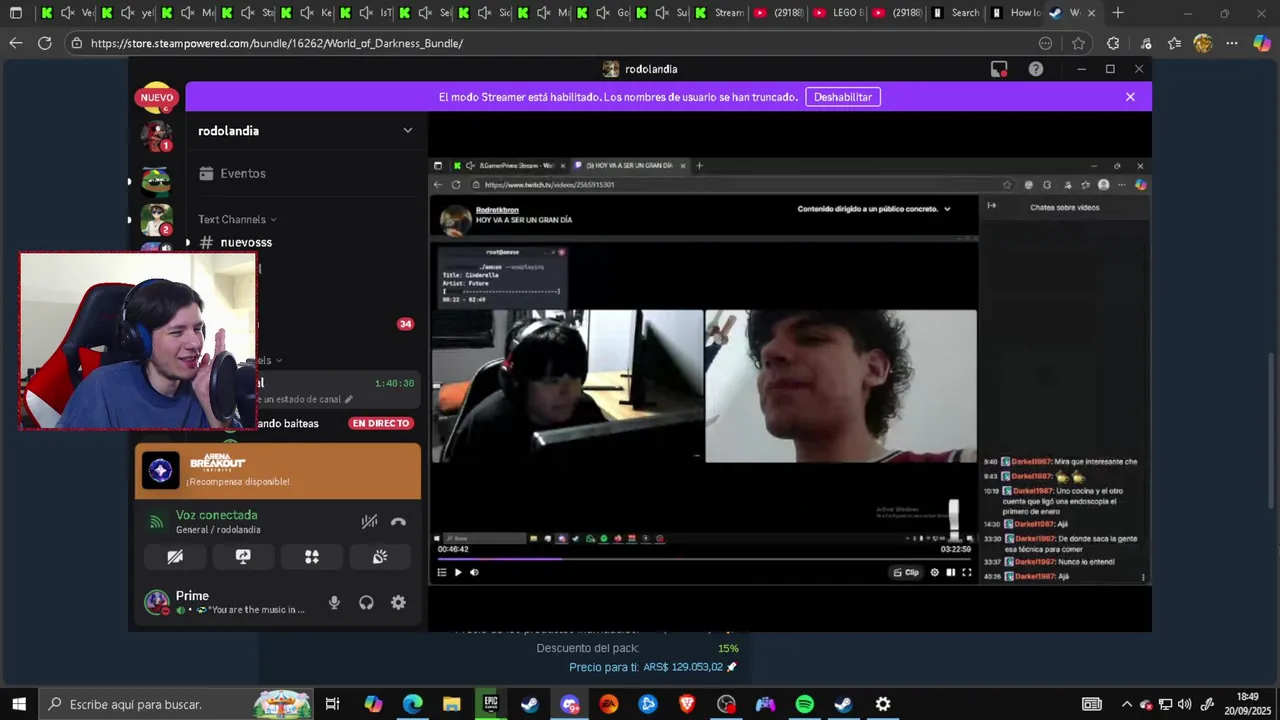
Task: Click the server avatar with badge 1
Action: (x=156, y=135)
